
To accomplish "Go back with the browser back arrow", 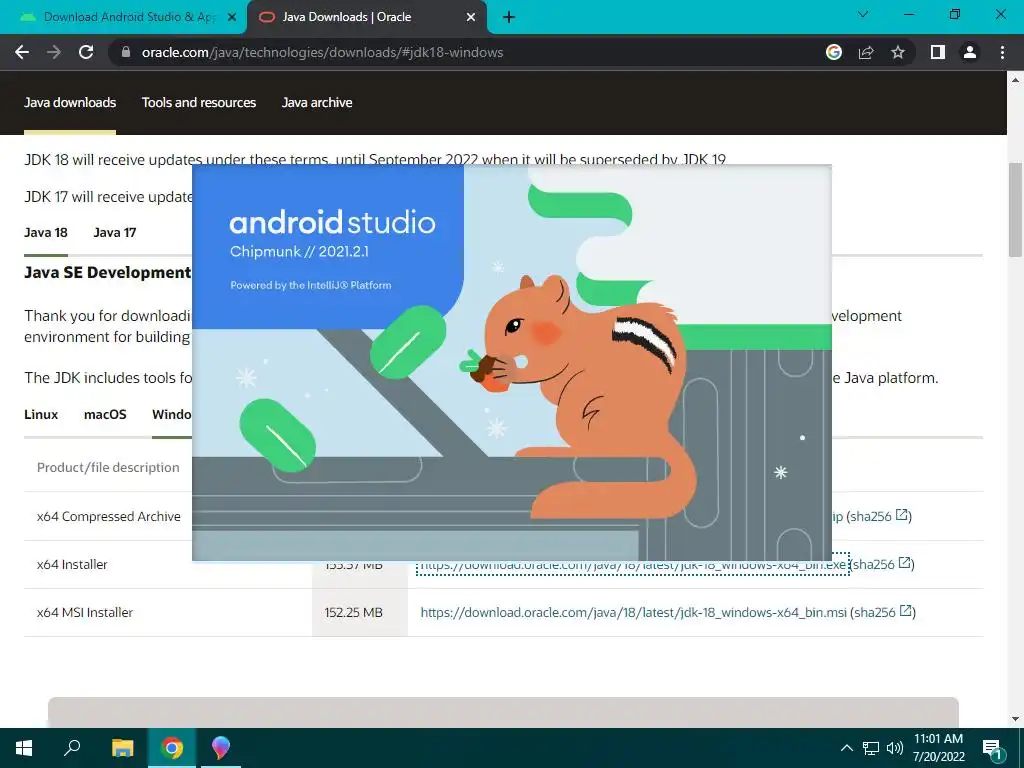I will click(x=22, y=52).
